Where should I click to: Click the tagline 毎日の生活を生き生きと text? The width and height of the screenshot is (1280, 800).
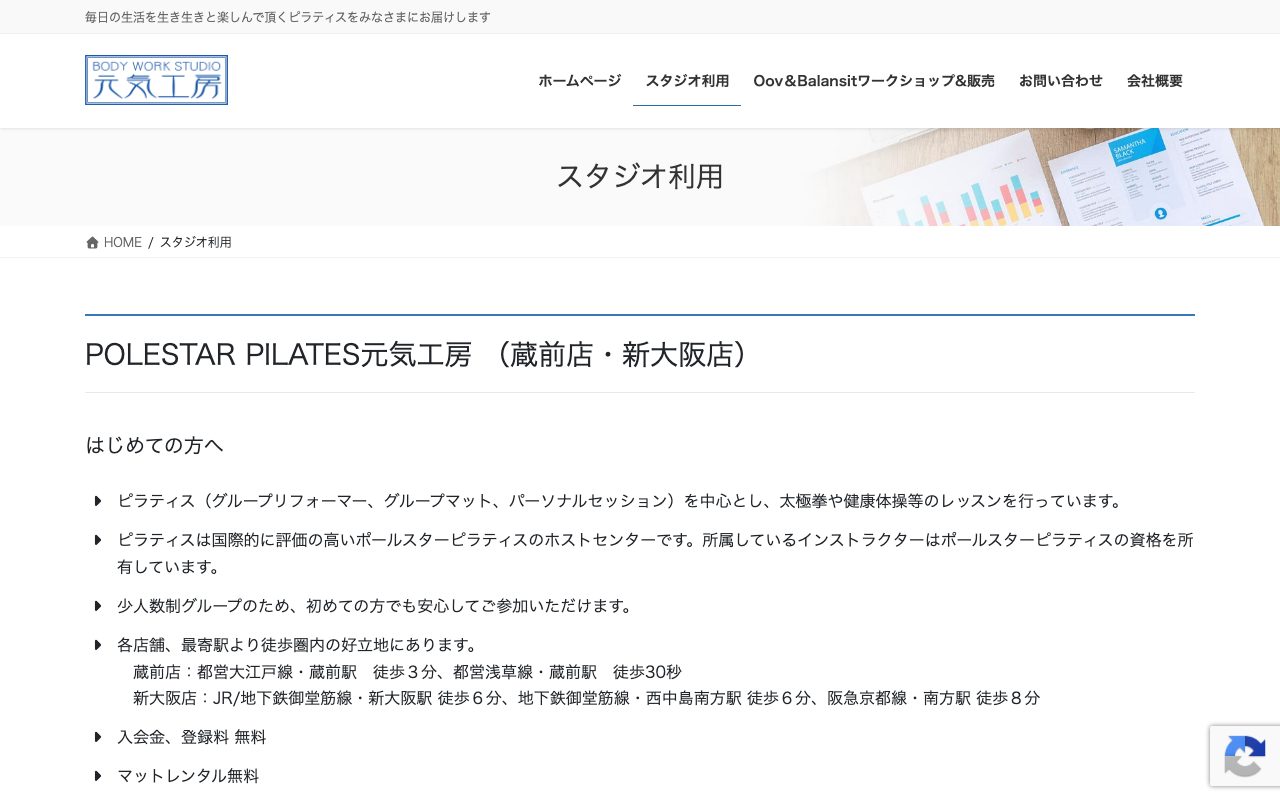(288, 17)
